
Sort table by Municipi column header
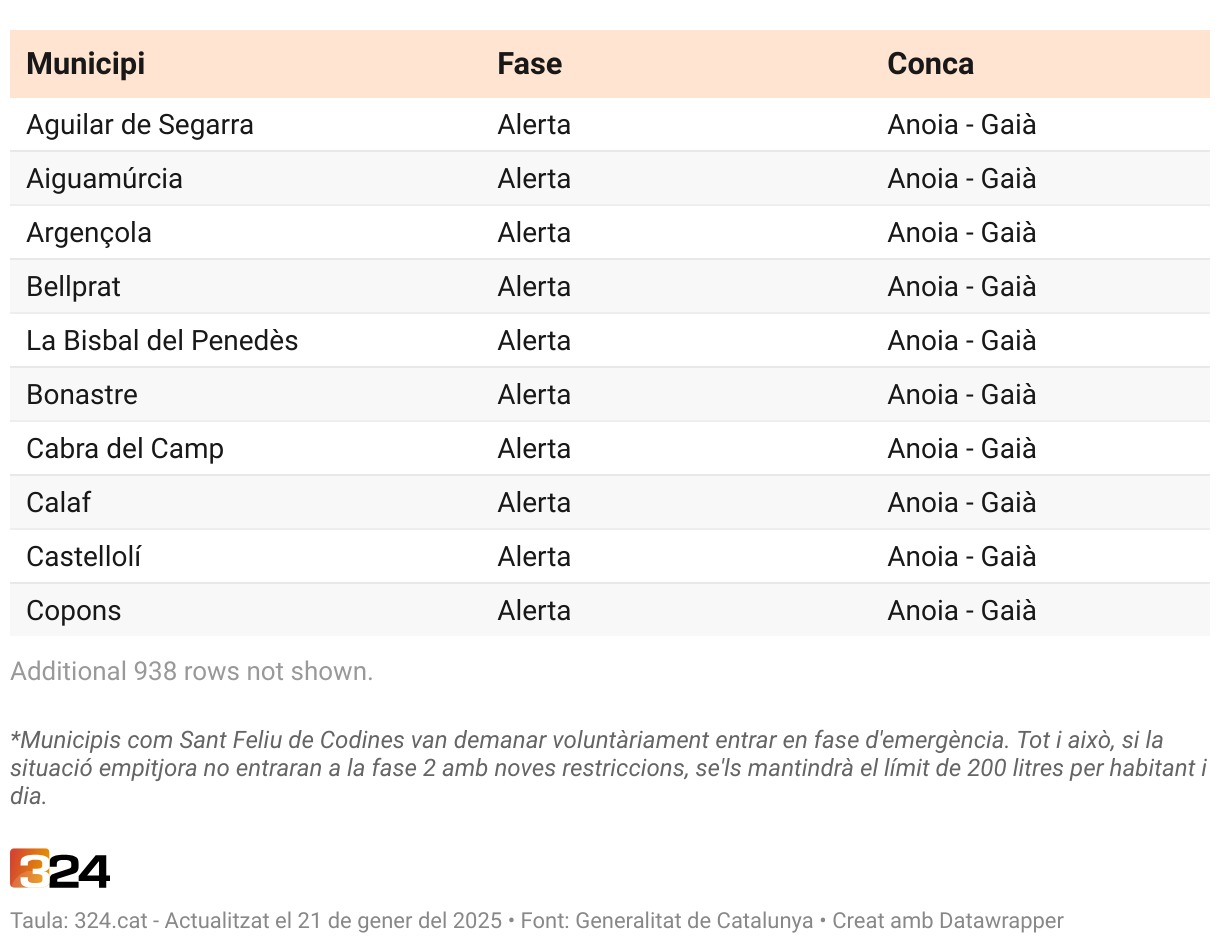pyautogui.click(x=86, y=64)
